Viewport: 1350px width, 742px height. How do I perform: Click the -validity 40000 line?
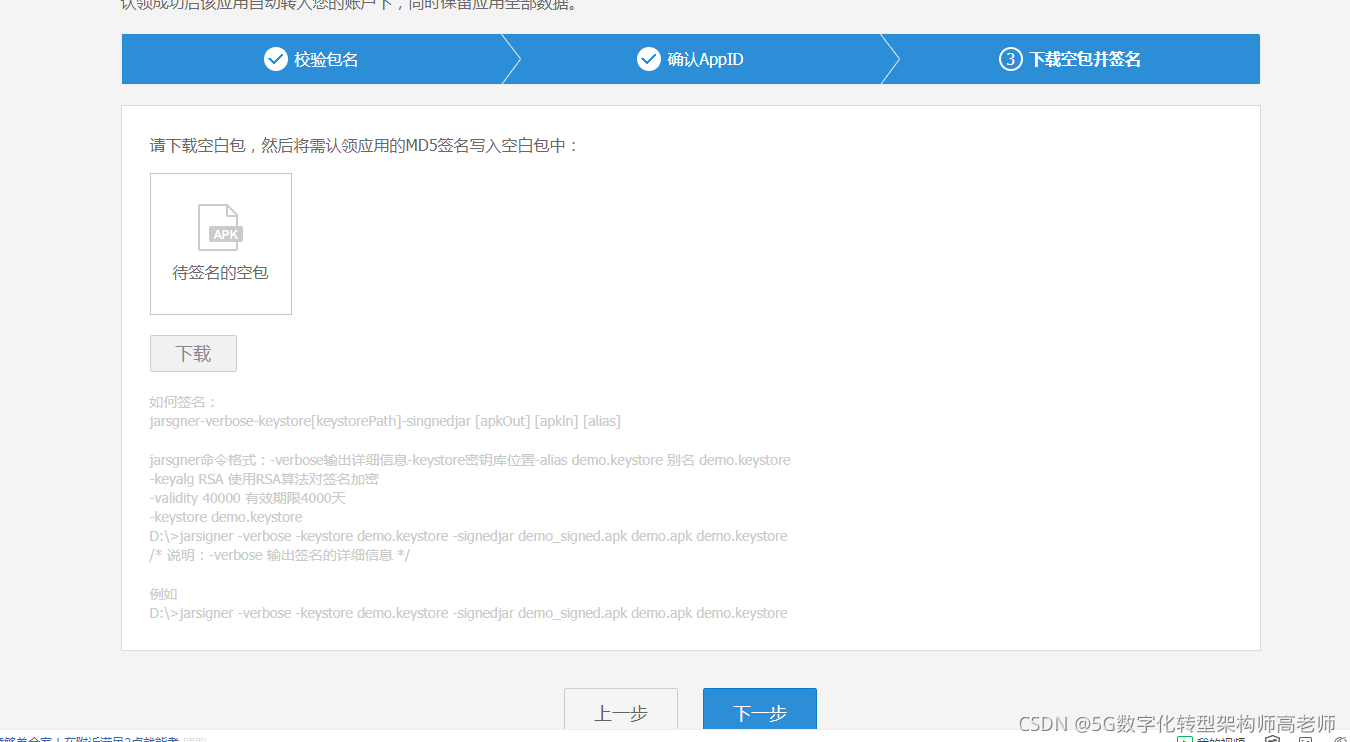click(248, 498)
